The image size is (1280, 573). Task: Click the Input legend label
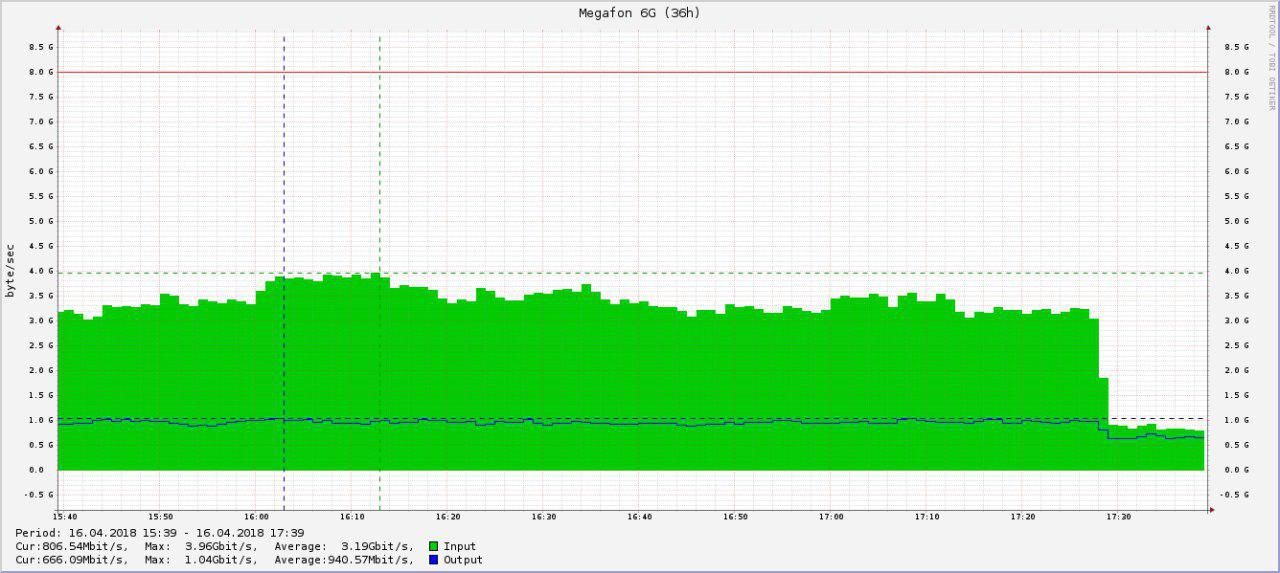[460, 547]
